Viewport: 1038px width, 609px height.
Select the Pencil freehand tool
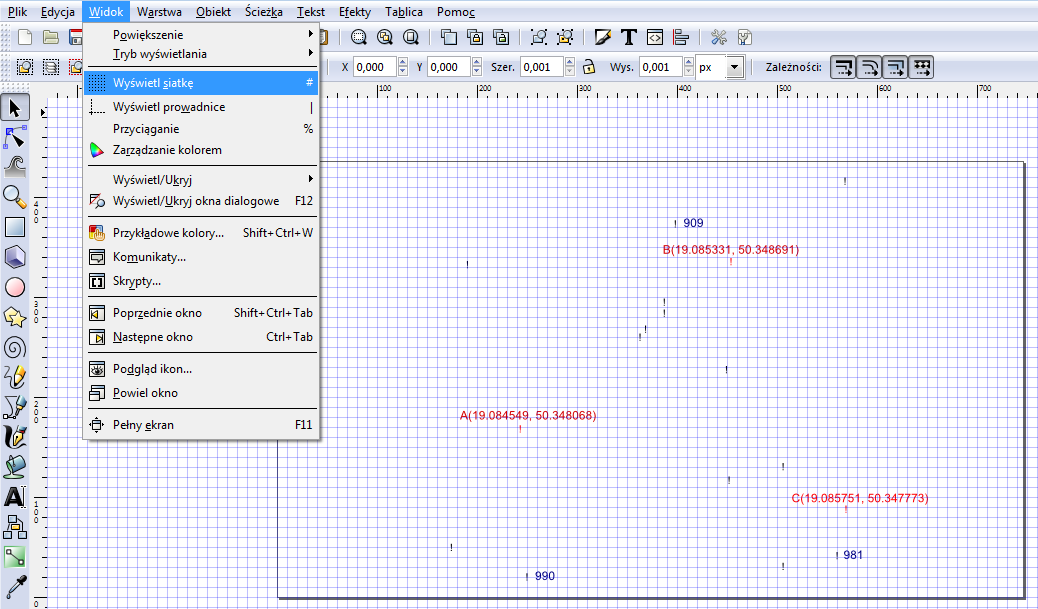15,377
